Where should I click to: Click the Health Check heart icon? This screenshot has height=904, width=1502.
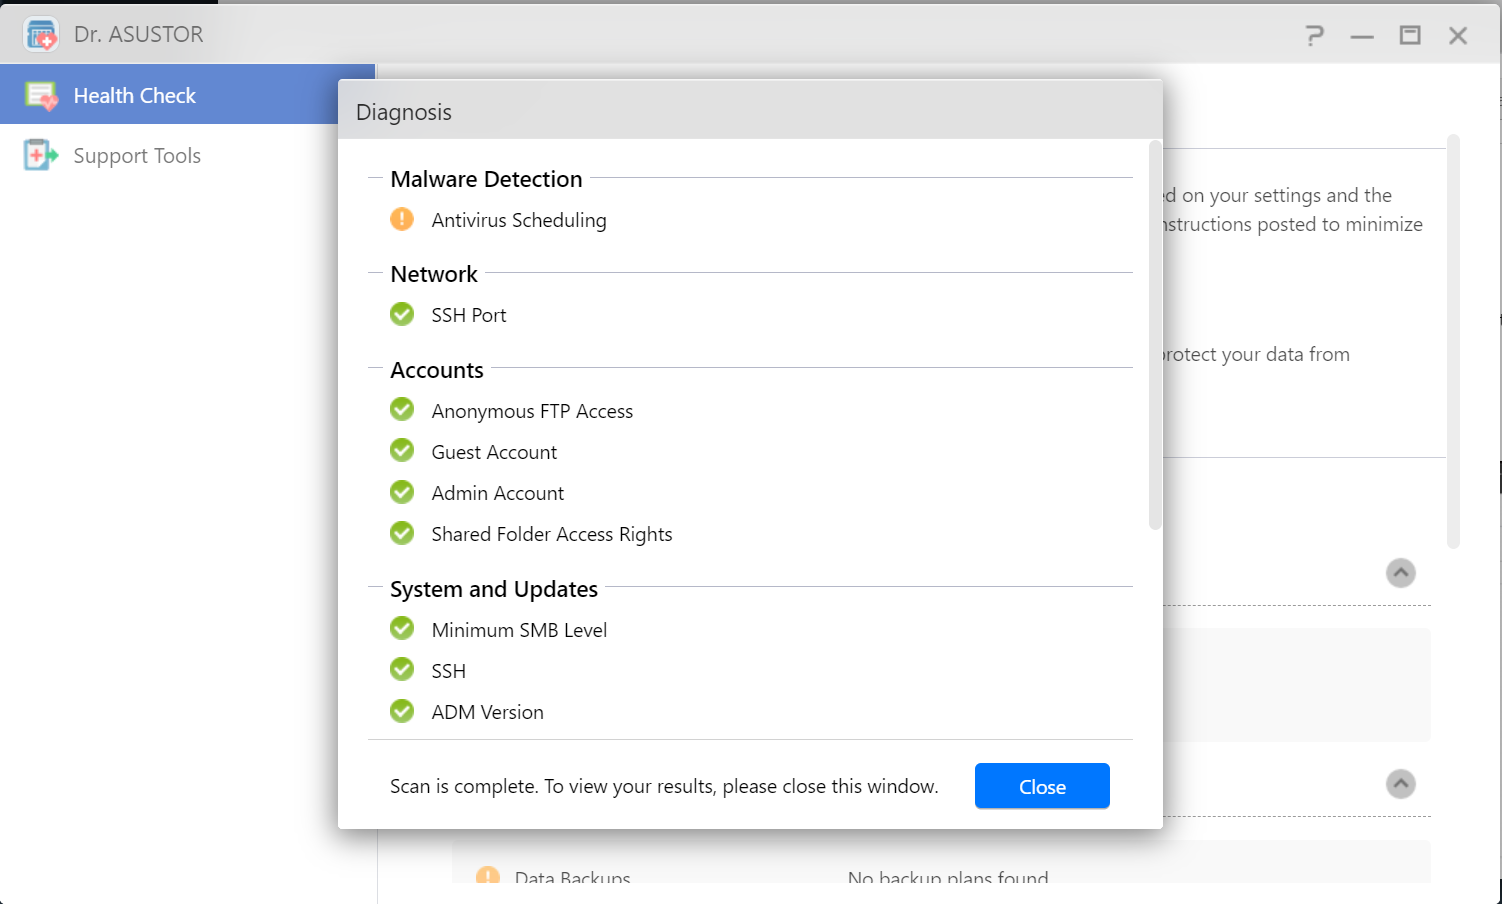(41, 96)
